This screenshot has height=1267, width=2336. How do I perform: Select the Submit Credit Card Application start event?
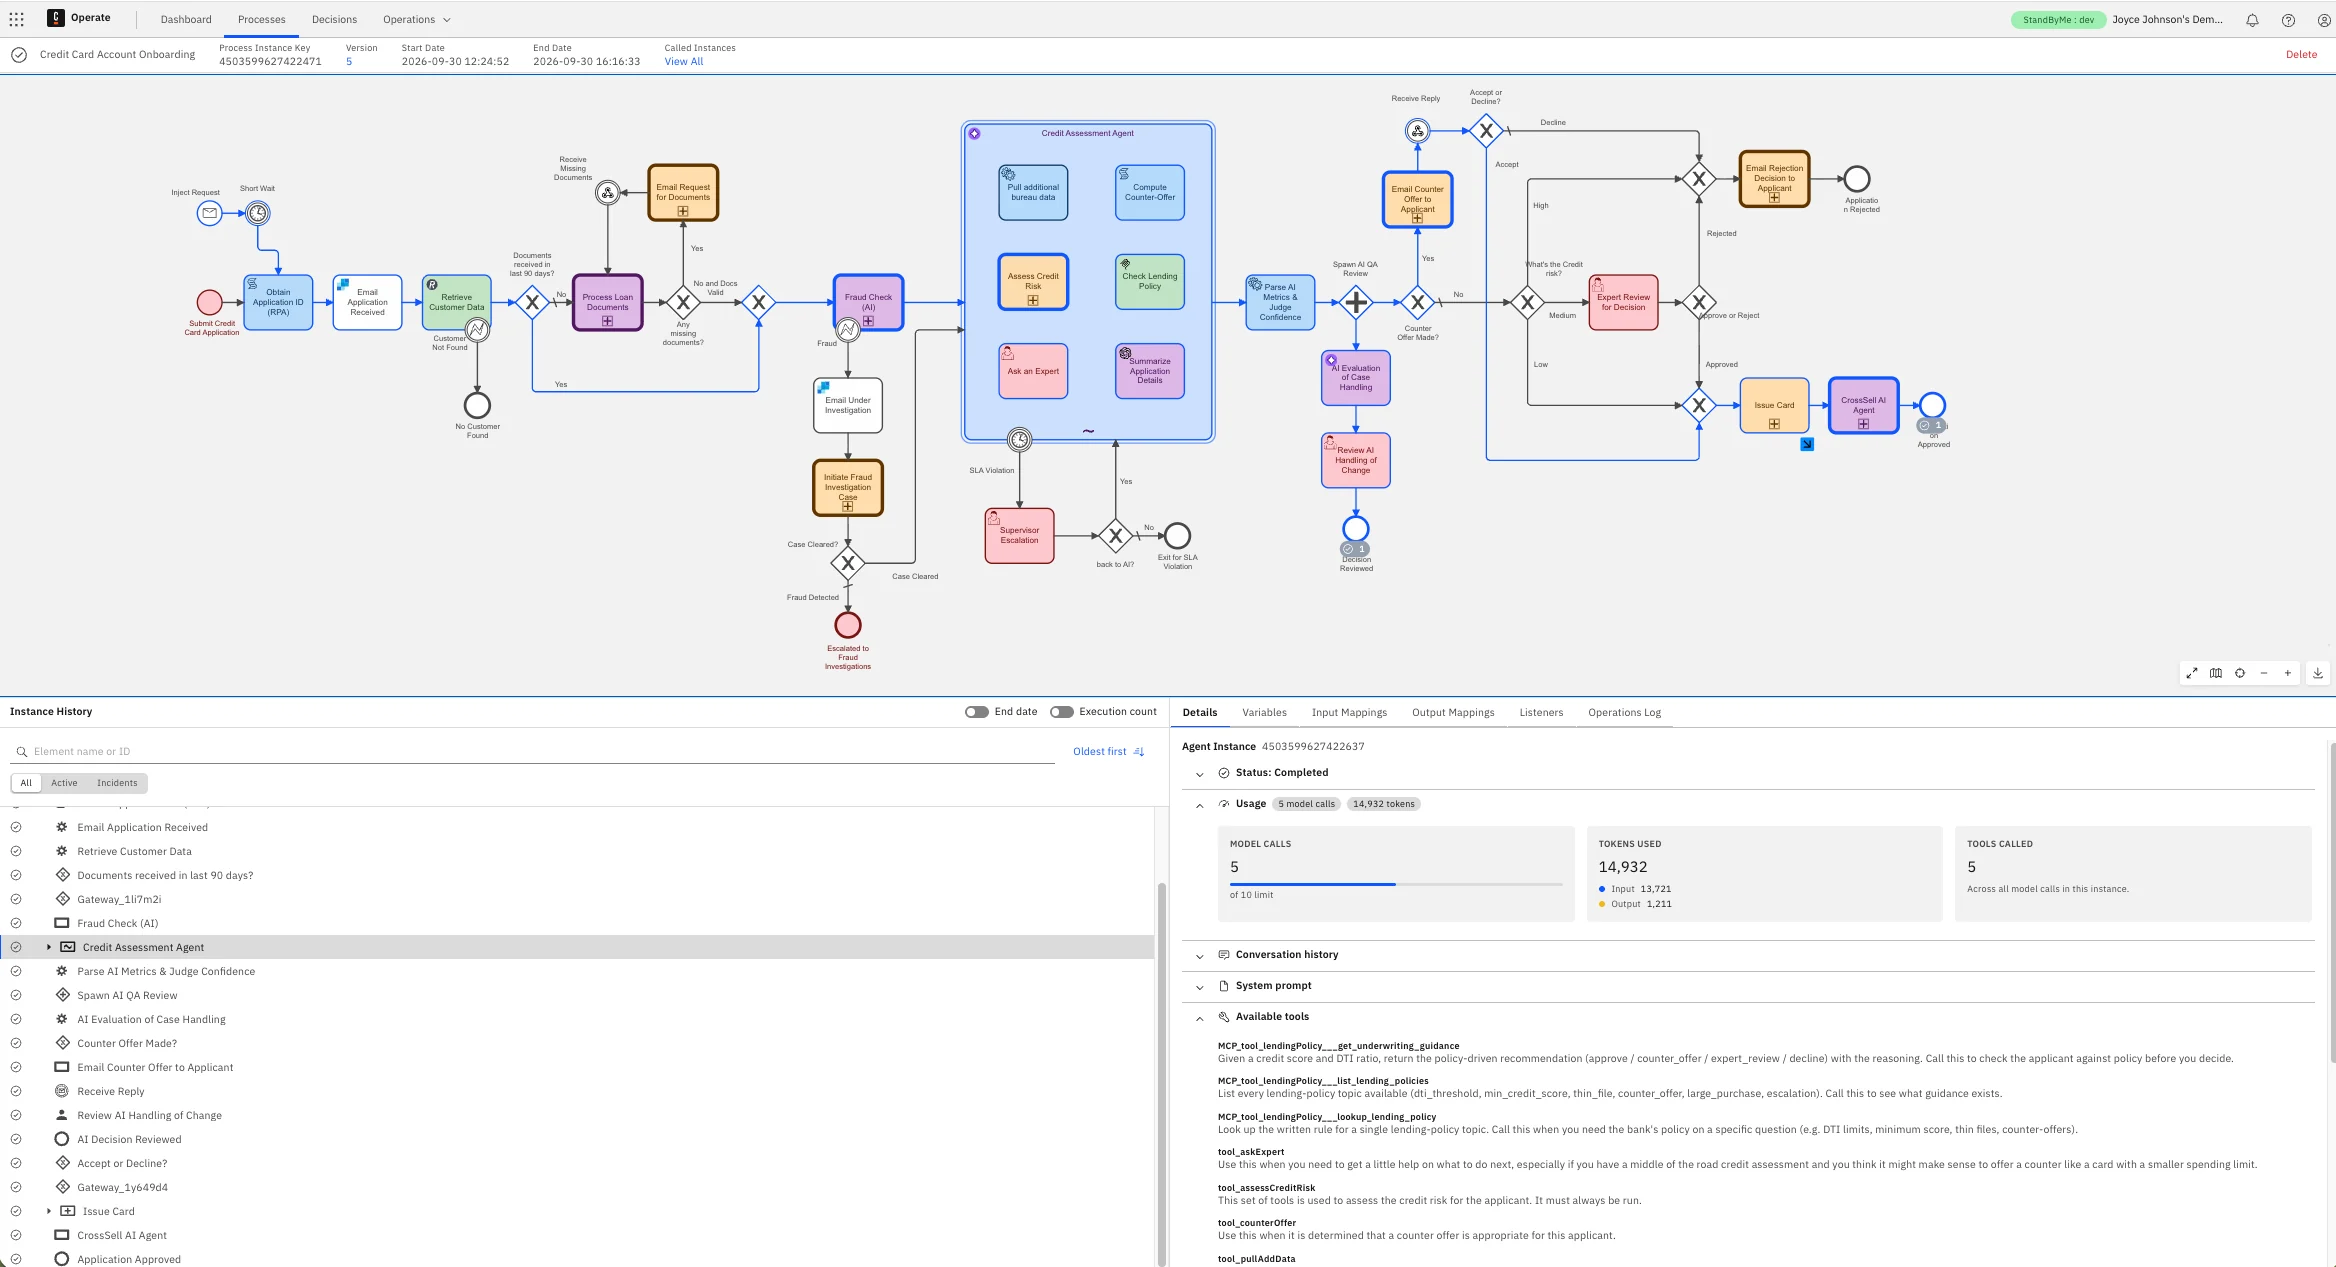(x=209, y=302)
